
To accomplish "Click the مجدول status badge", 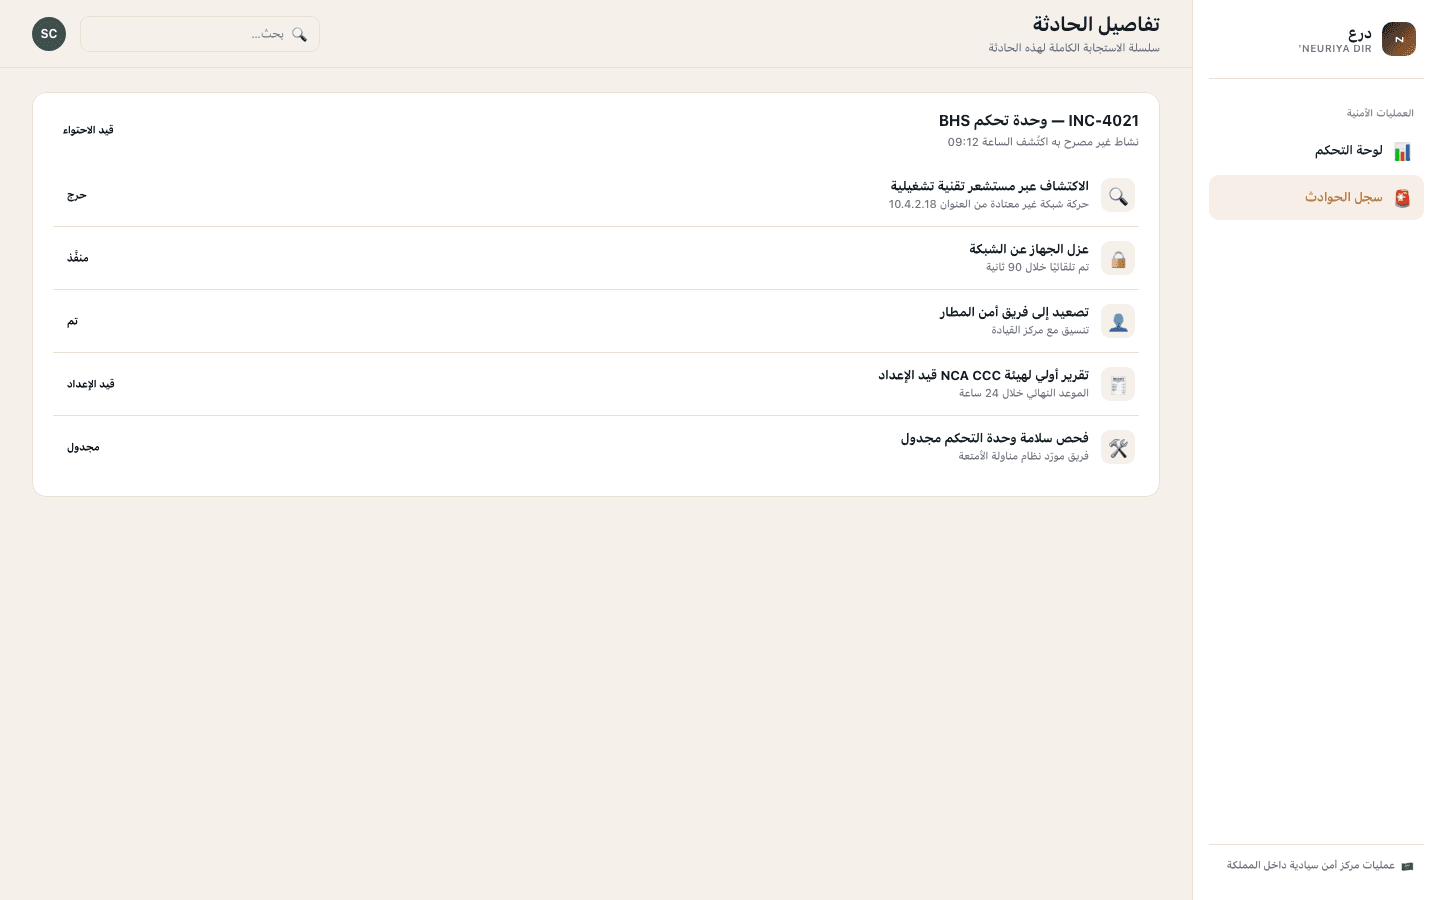I will [x=83, y=447].
